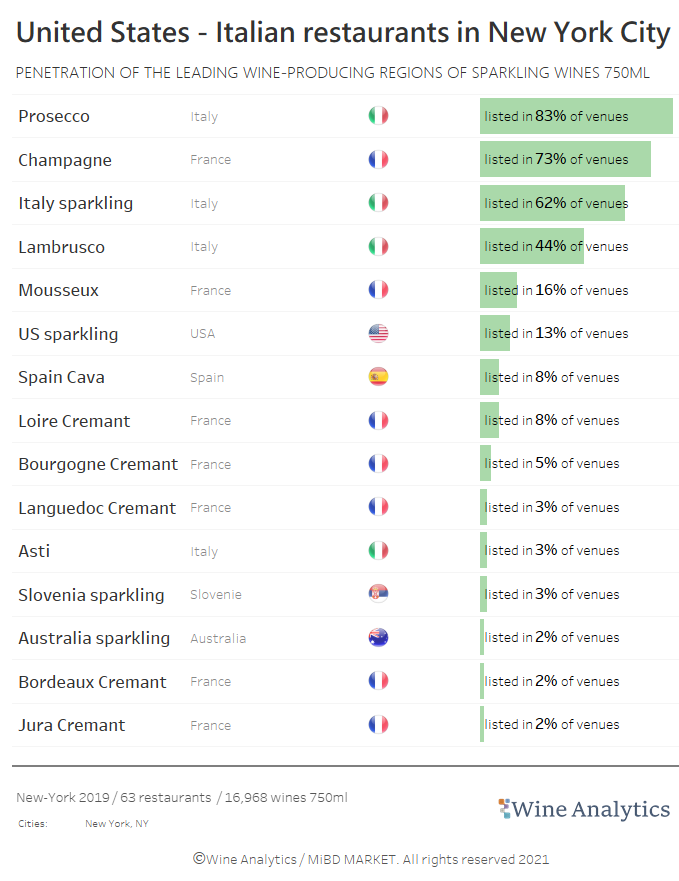Image resolution: width=679 pixels, height=881 pixels.
Task: Click the Languedoc Cremant row name
Action: [97, 508]
